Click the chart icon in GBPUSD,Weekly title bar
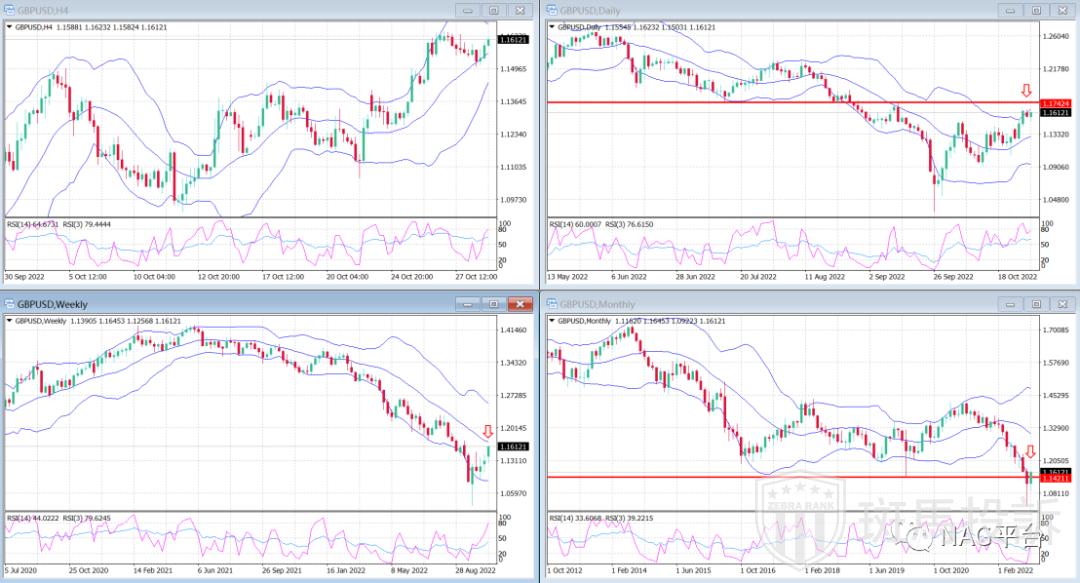Viewport: 1080px width, 583px height. click(9, 304)
